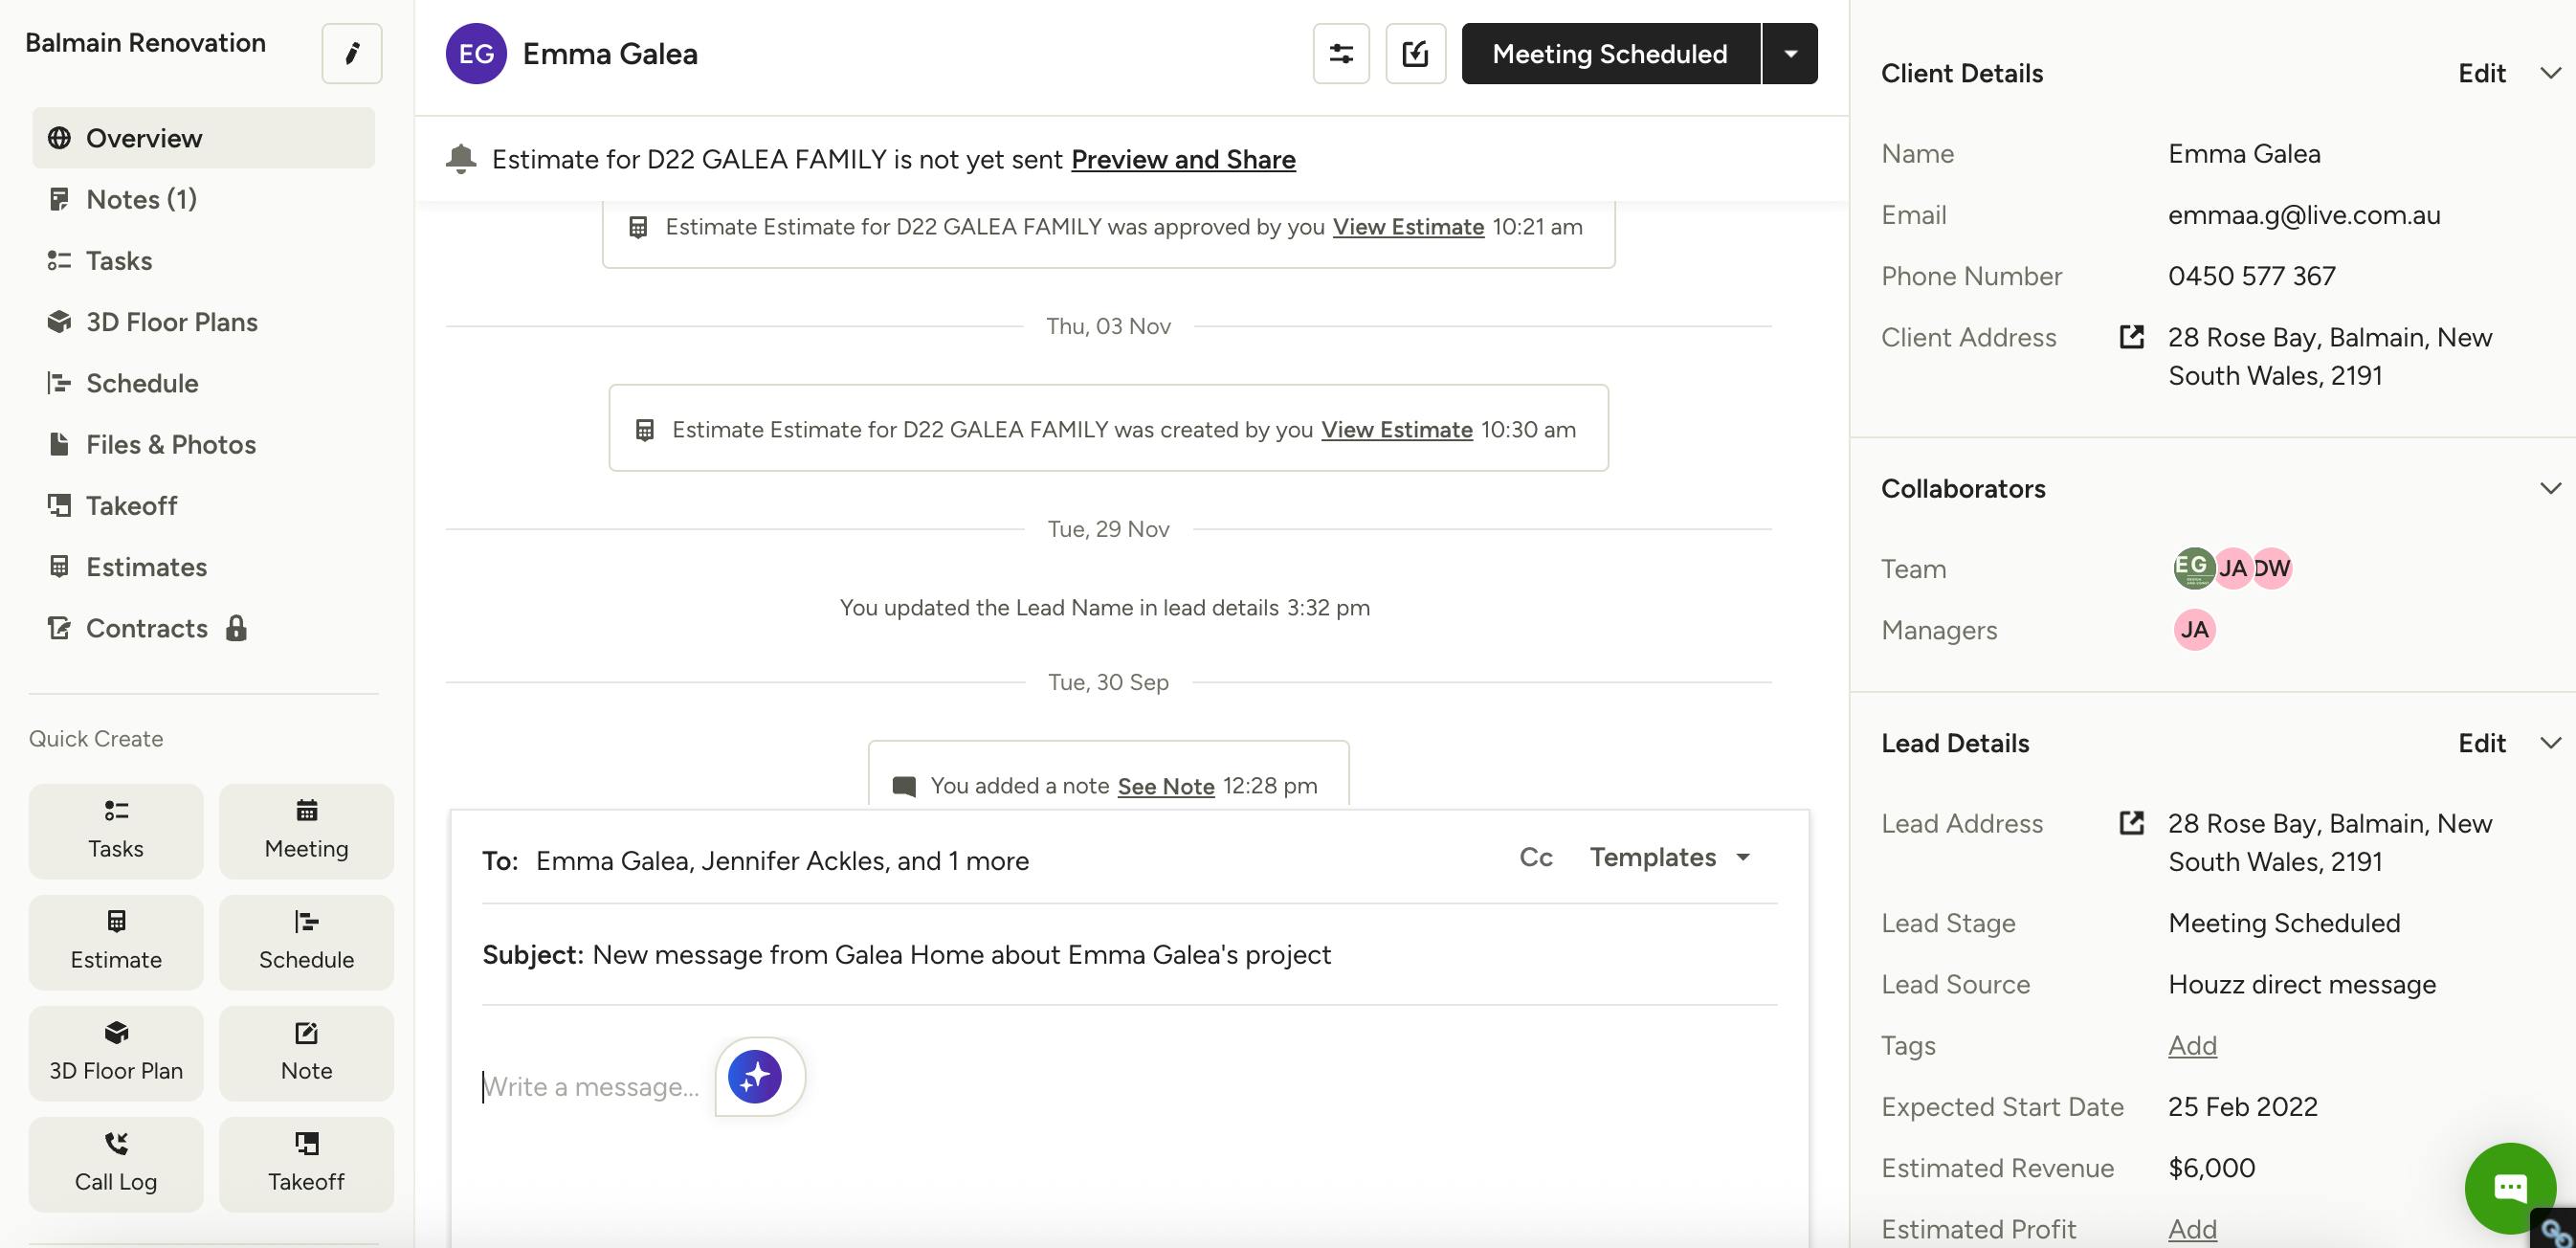The width and height of the screenshot is (2576, 1248).
Task: Click the bell notification icon
Action: pyautogui.click(x=461, y=159)
